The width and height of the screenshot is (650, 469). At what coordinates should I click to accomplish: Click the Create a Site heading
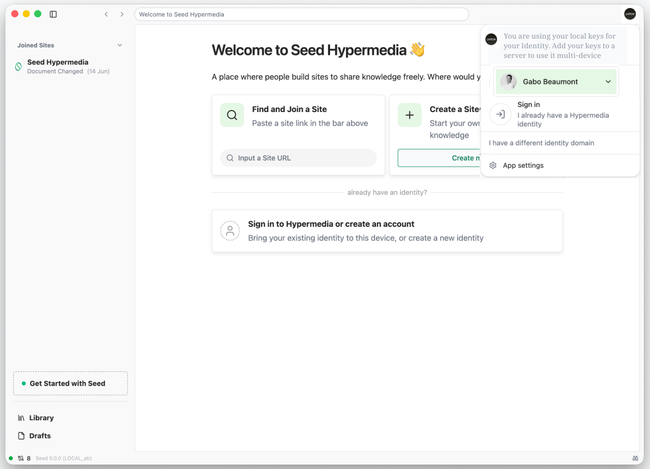point(455,109)
